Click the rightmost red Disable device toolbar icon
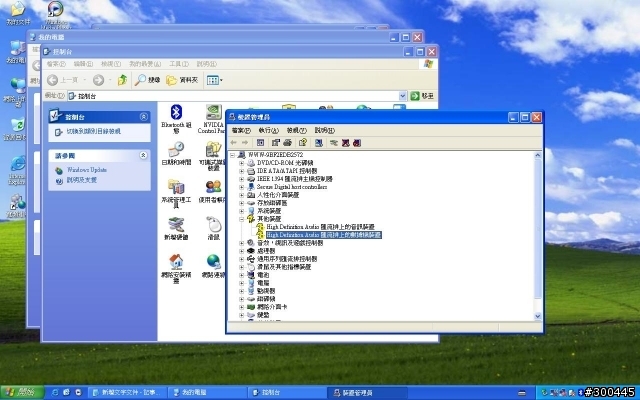Image resolution: width=640 pixels, height=400 pixels. click(357, 143)
